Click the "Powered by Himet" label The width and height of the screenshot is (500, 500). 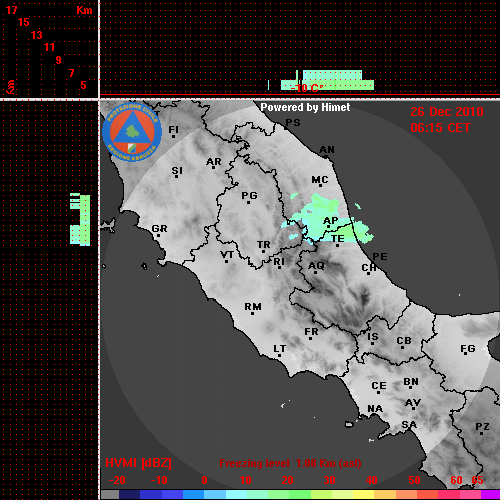(305, 107)
